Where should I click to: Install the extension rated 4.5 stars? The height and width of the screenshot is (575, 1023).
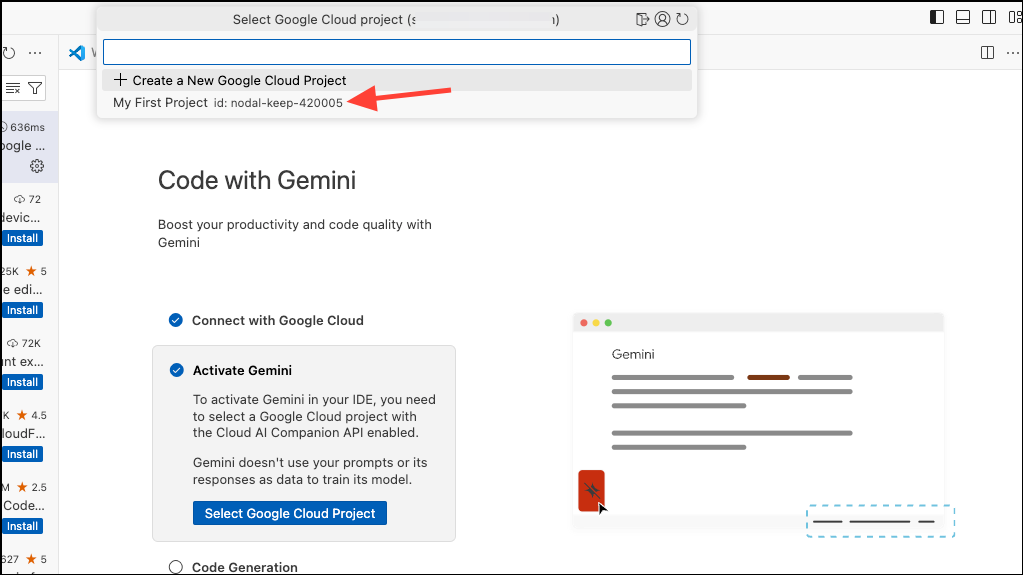point(22,454)
